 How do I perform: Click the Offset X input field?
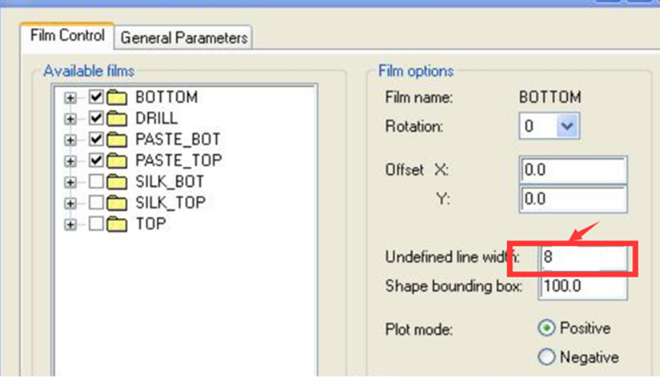[x=573, y=170]
